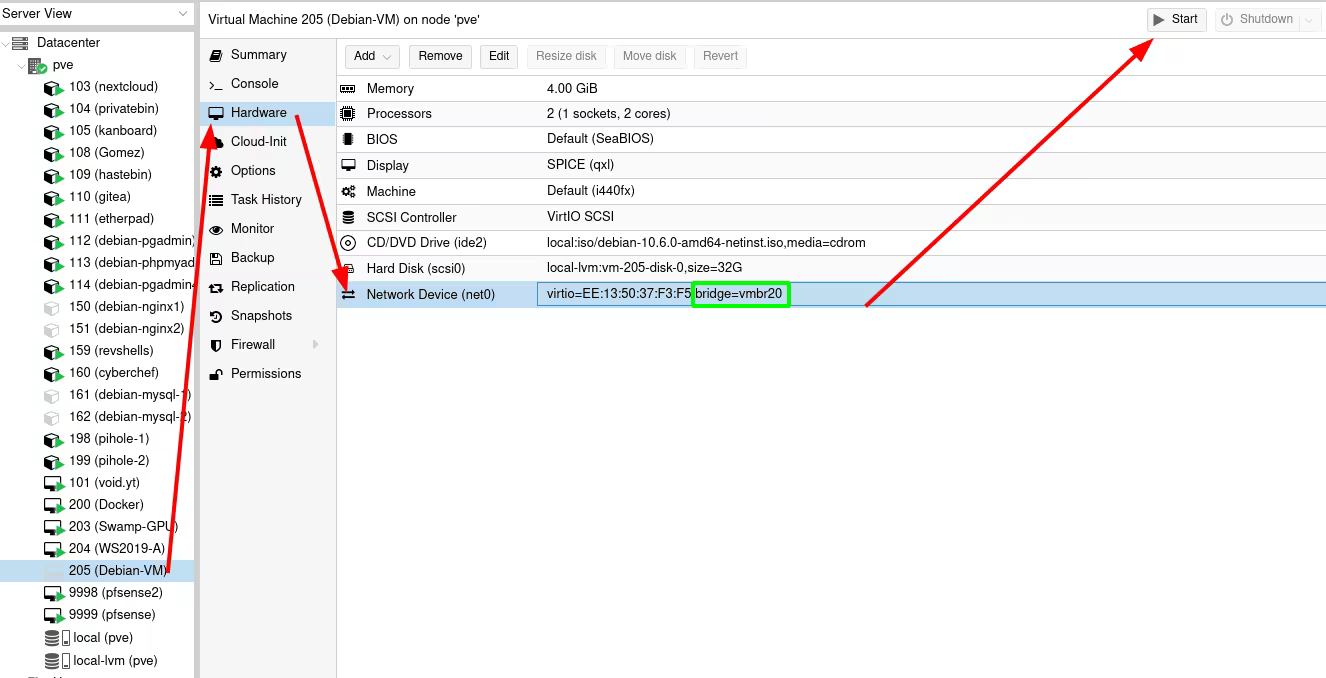Screen dimensions: 1326x678
Task: Click the Backup floppy-disk icon
Action: coord(215,258)
